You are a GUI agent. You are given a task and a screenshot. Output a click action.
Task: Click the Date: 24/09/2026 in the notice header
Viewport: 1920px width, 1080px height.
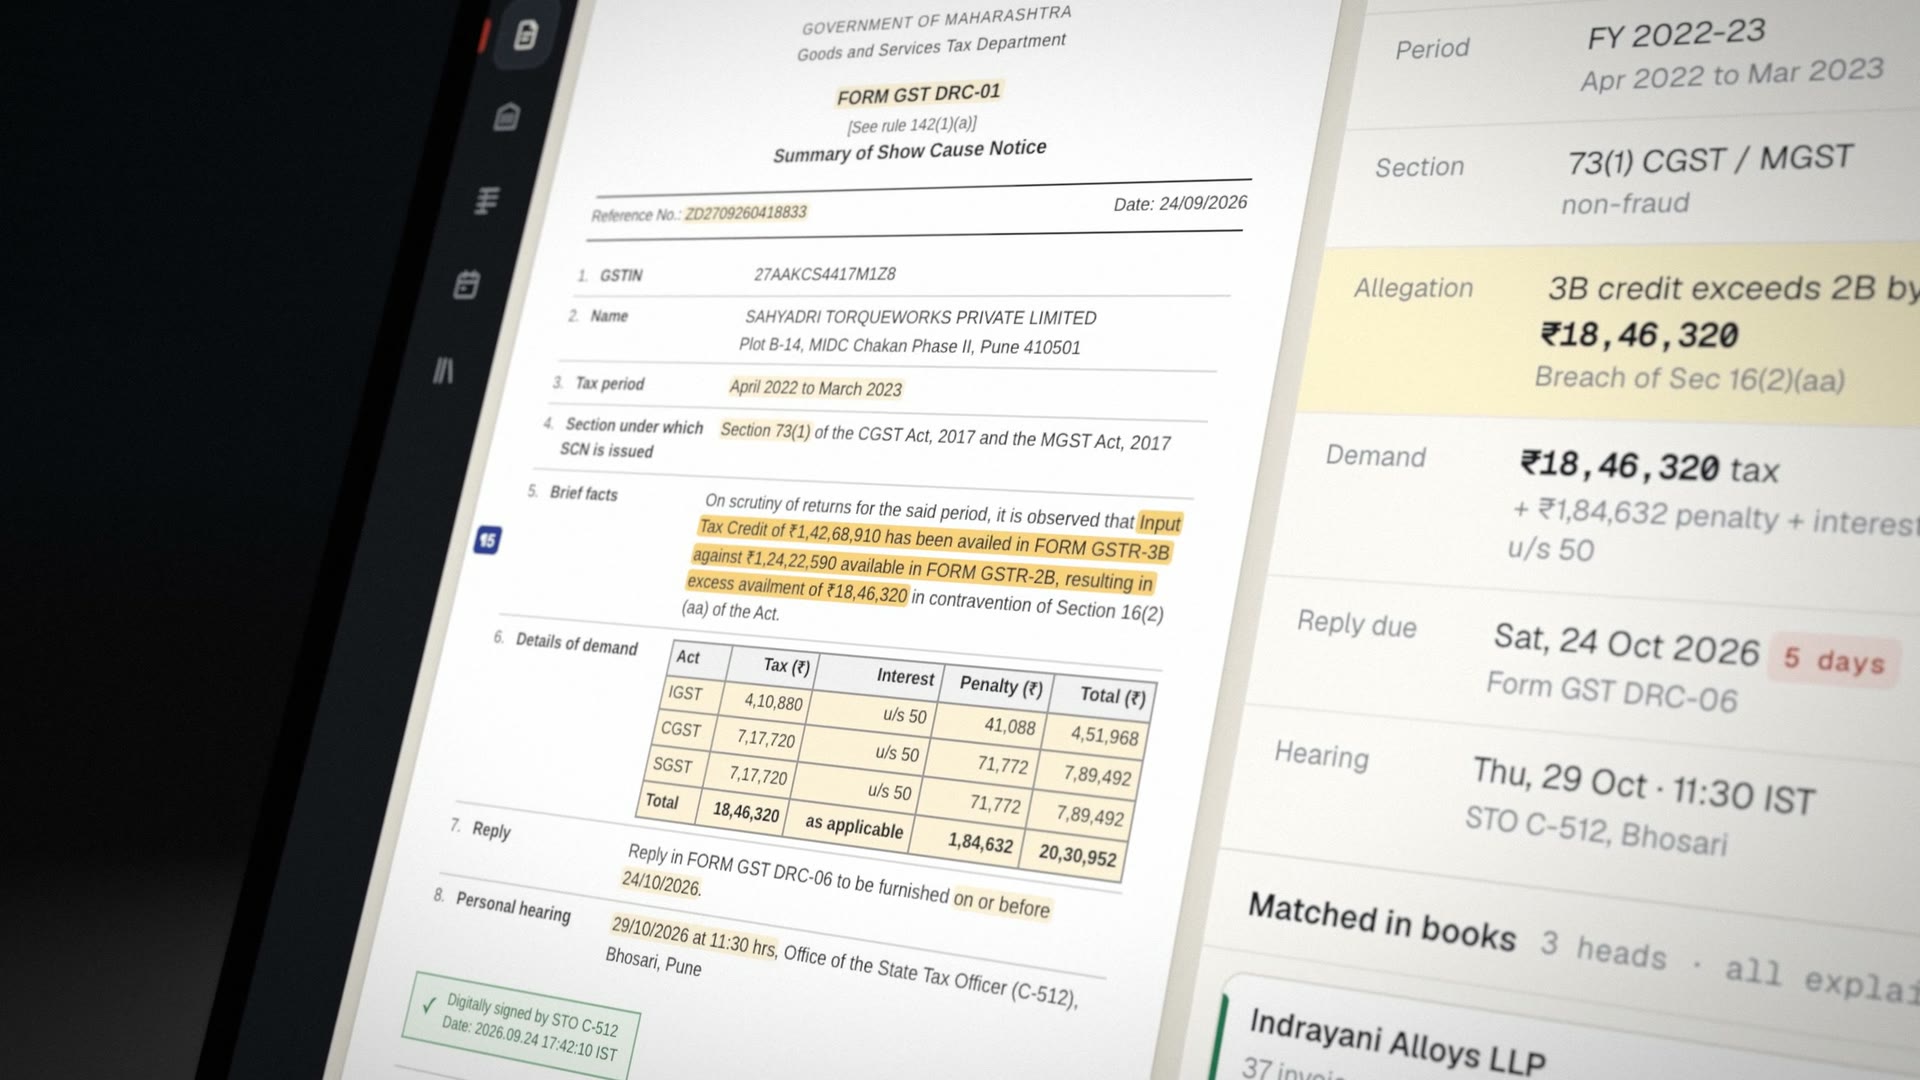tap(1180, 203)
